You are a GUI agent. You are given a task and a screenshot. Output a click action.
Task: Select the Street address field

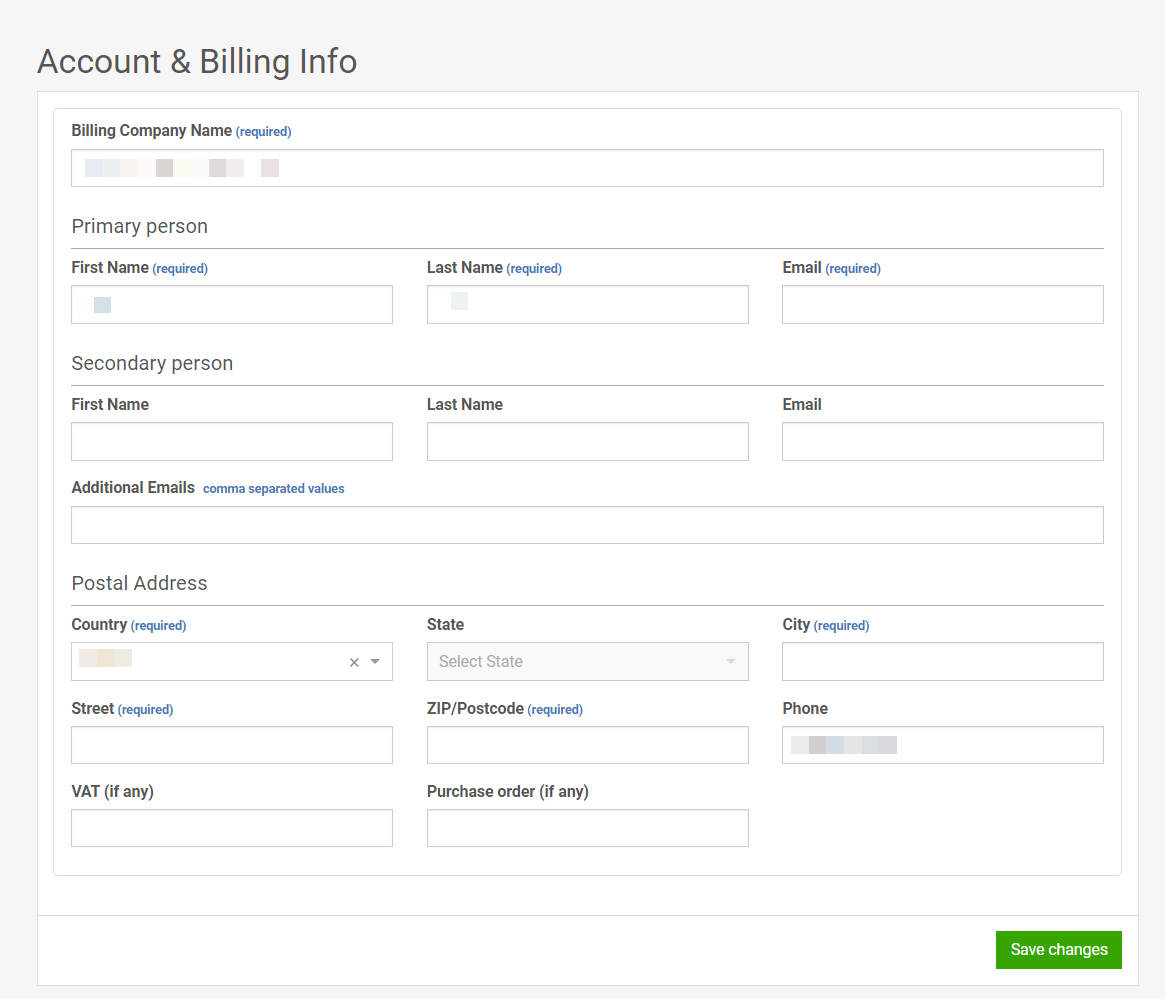[231, 744]
